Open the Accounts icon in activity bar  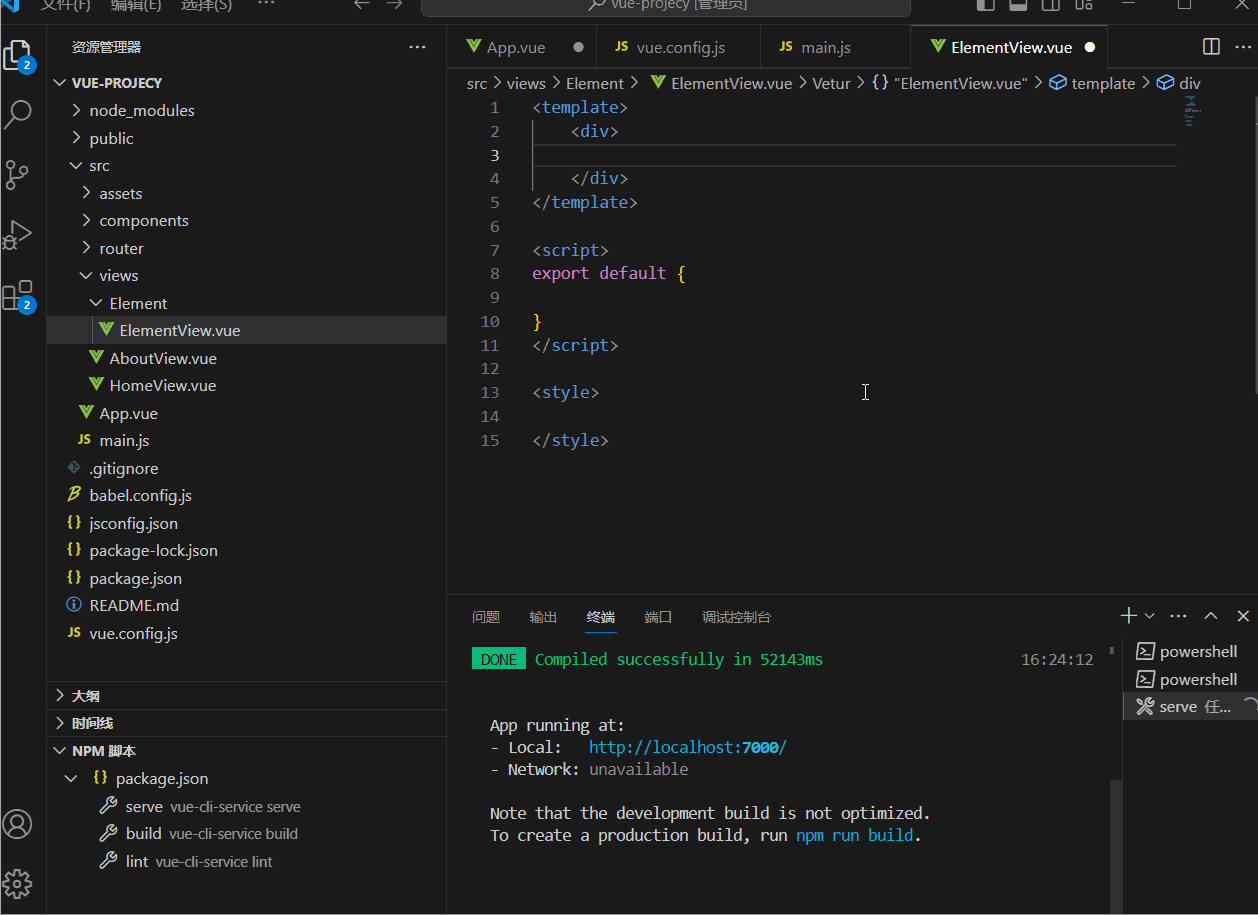[x=18, y=824]
